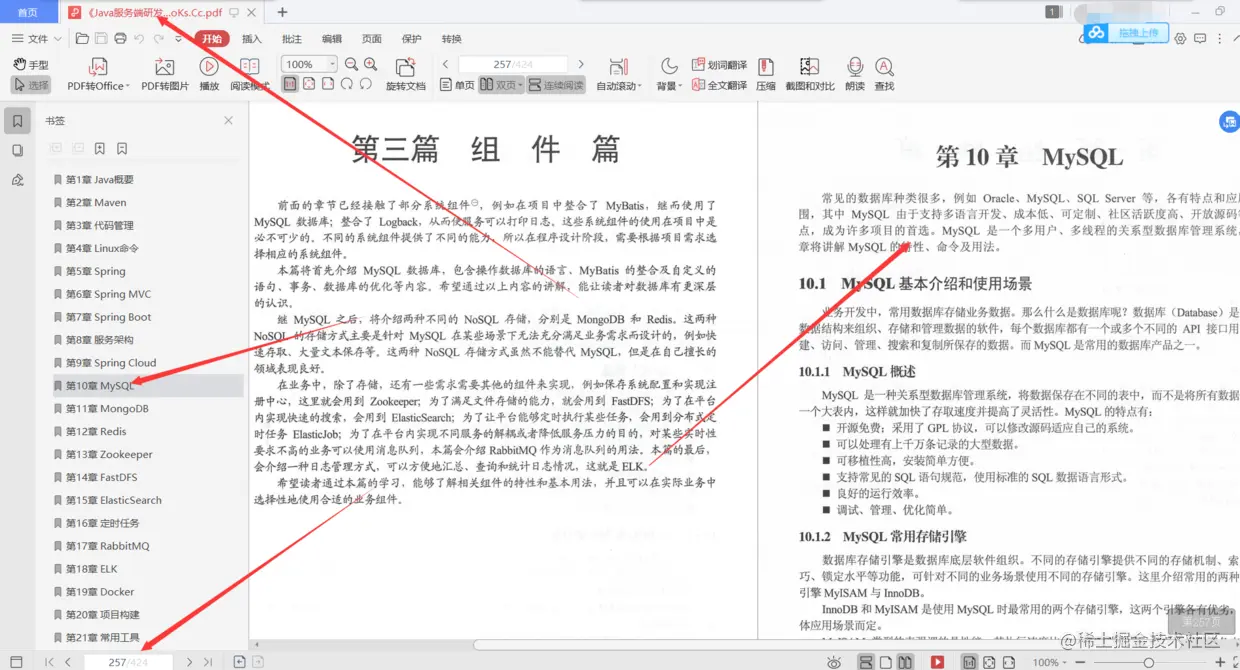The width and height of the screenshot is (1240, 670).
Task: Go to previous page arrow in toolbar
Action: tap(446, 64)
